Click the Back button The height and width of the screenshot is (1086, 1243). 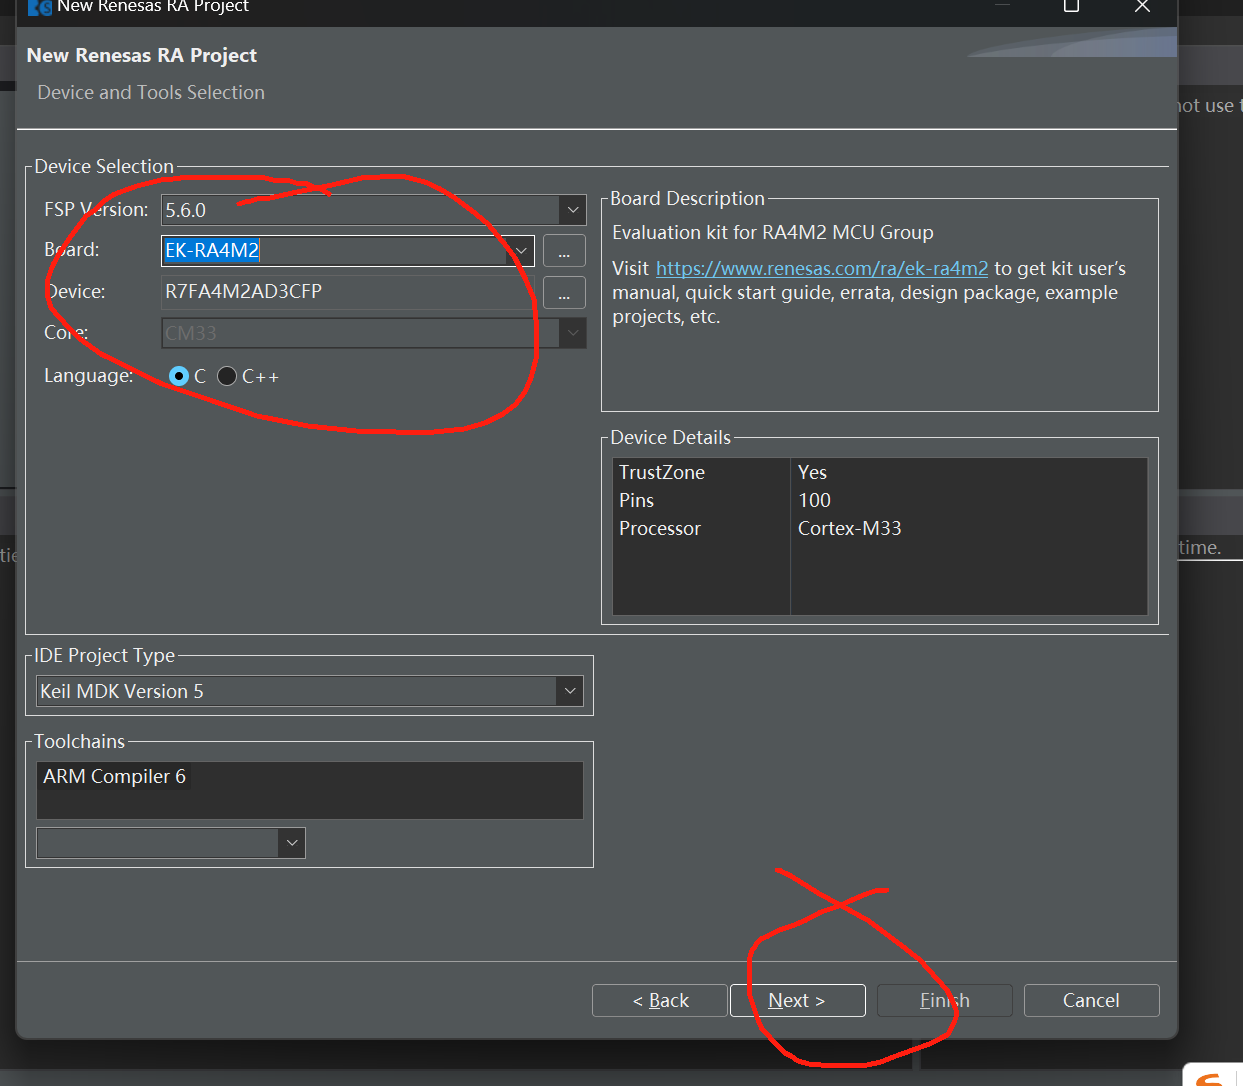click(x=660, y=1000)
